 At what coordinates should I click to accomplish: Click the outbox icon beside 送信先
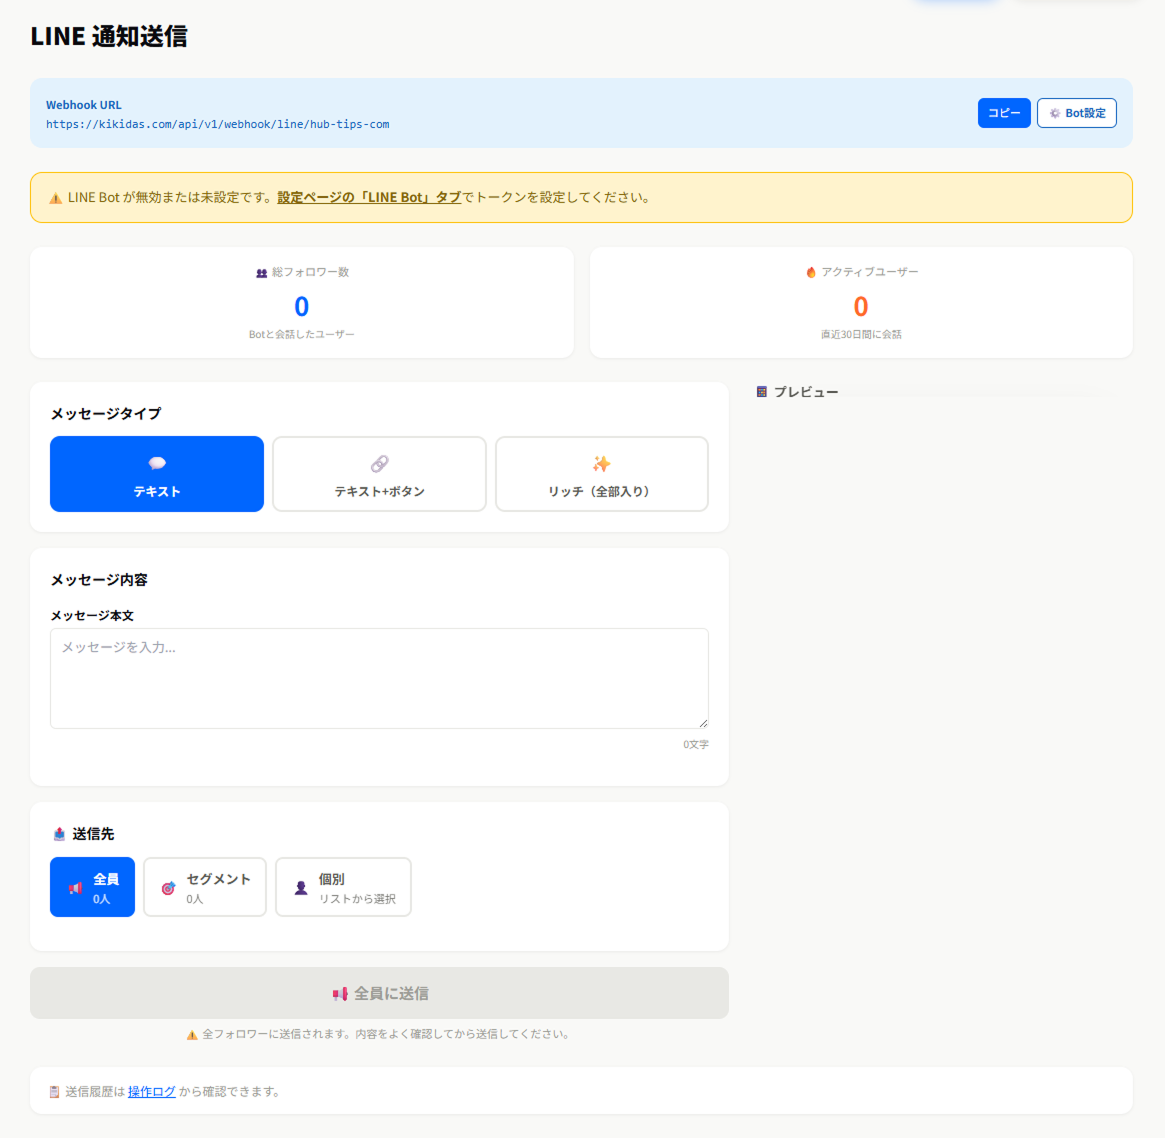[59, 834]
